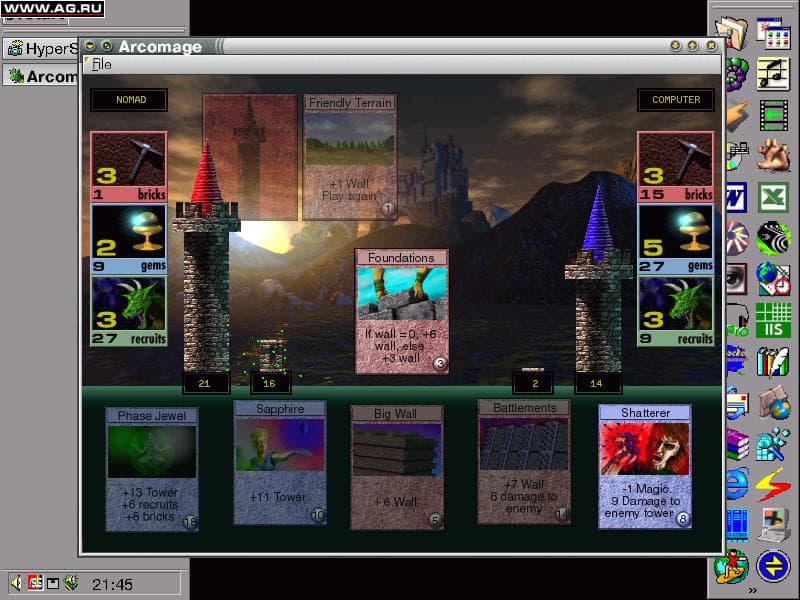Click the Foundations card on the table
The image size is (800, 600).
pos(402,312)
